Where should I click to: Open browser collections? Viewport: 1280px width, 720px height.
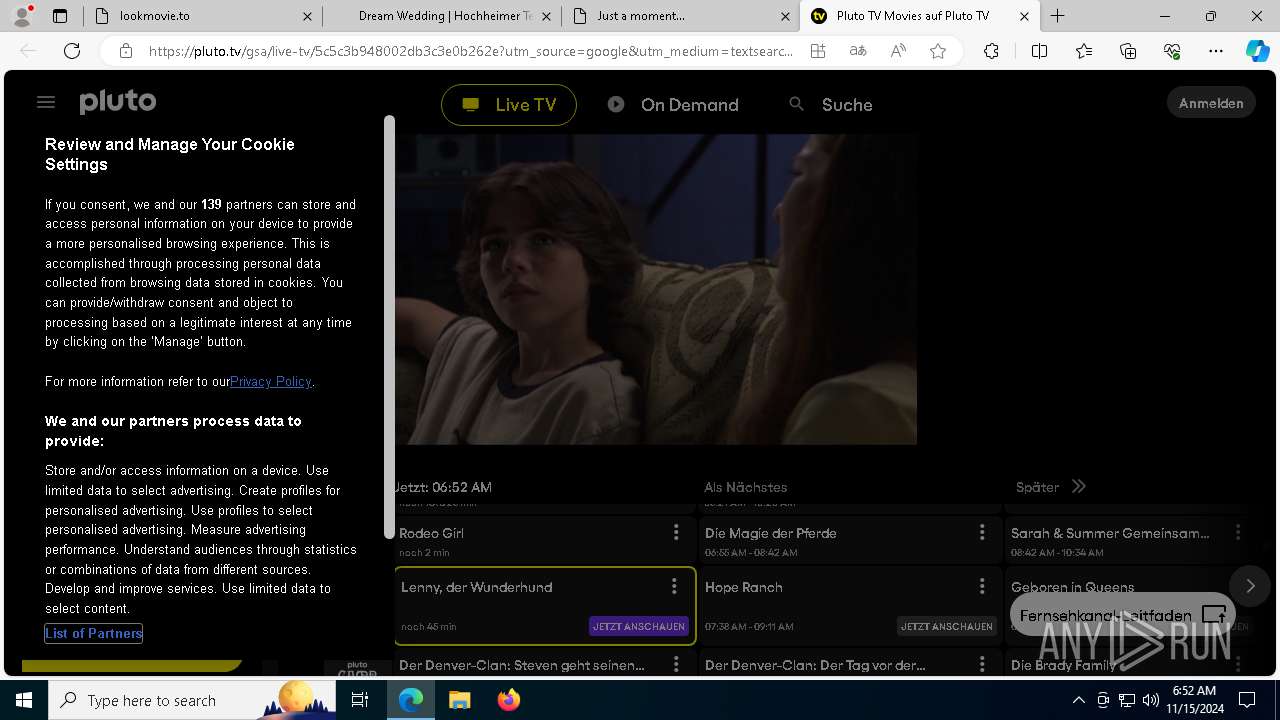point(1128,51)
